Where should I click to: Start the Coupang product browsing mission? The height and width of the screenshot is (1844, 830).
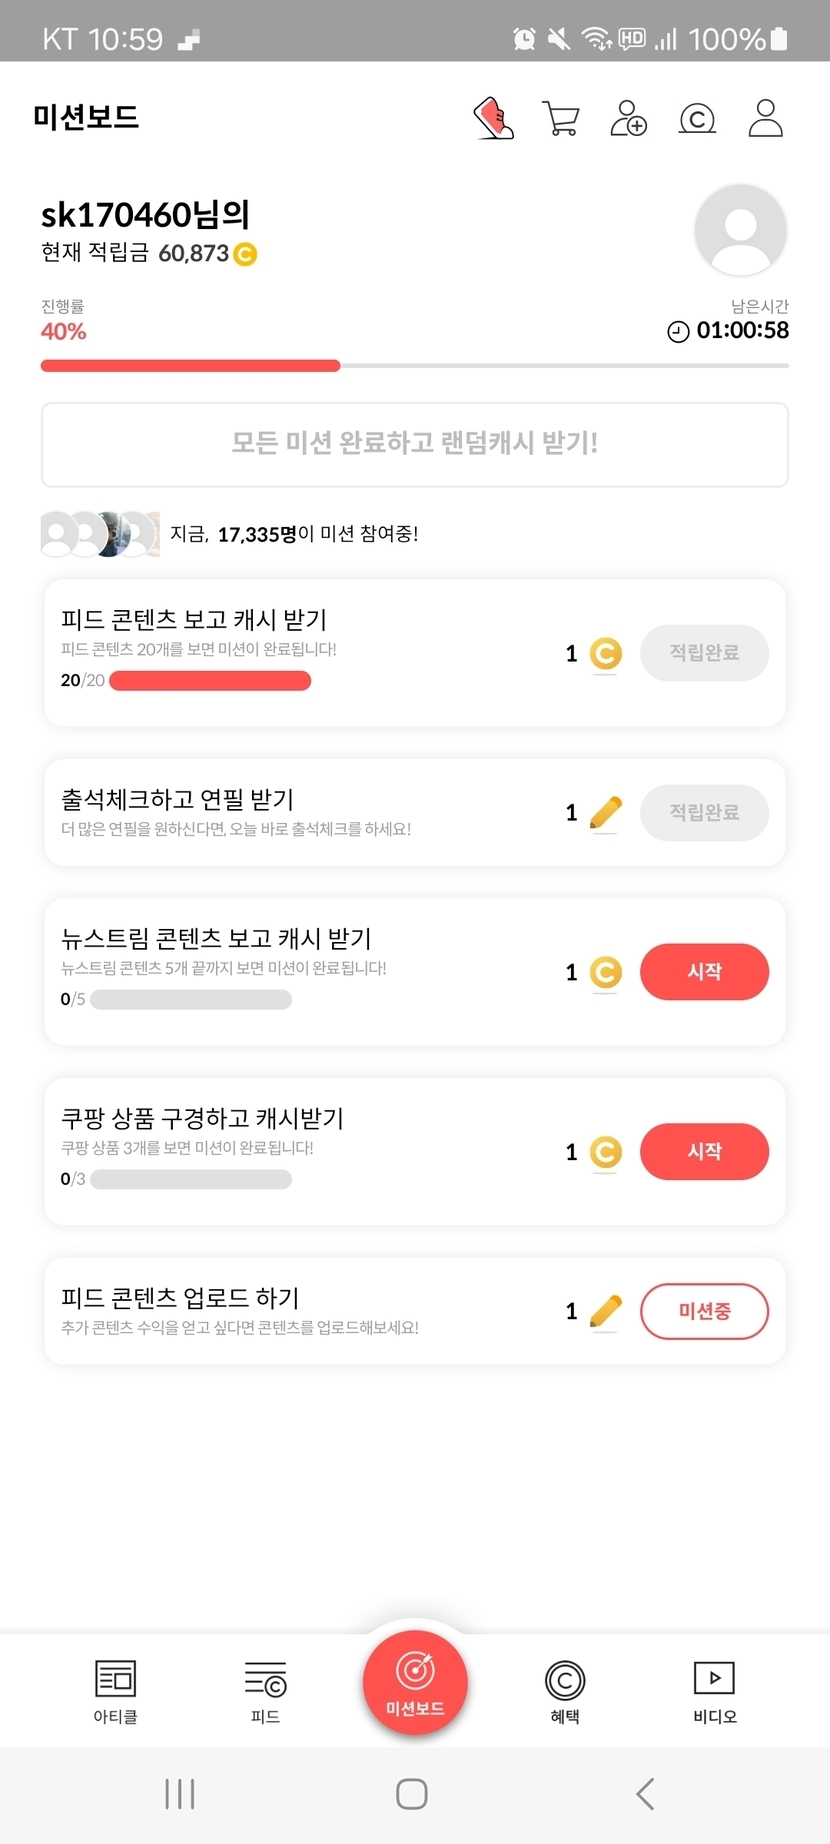[704, 1152]
